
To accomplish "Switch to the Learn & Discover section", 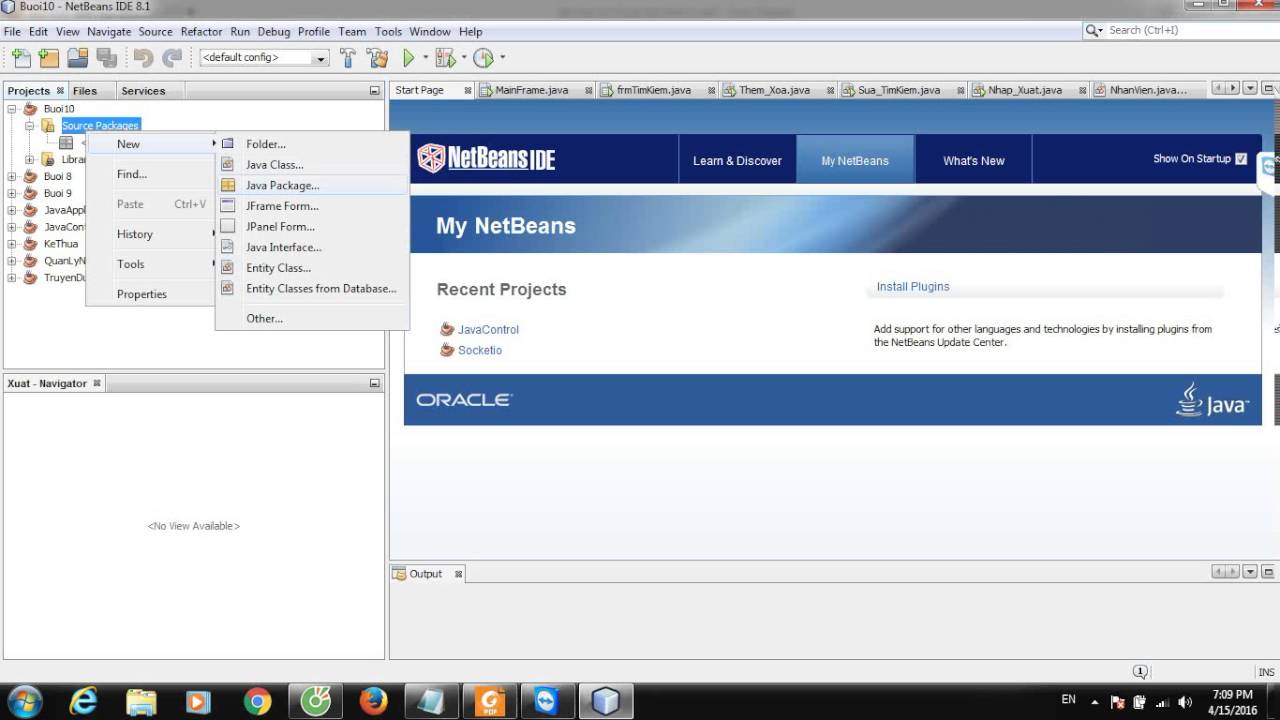I will (737, 160).
